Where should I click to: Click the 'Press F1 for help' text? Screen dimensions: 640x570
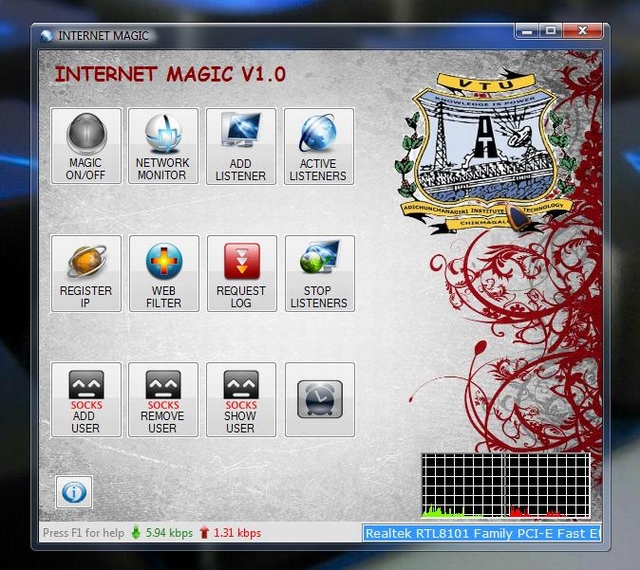[x=83, y=533]
